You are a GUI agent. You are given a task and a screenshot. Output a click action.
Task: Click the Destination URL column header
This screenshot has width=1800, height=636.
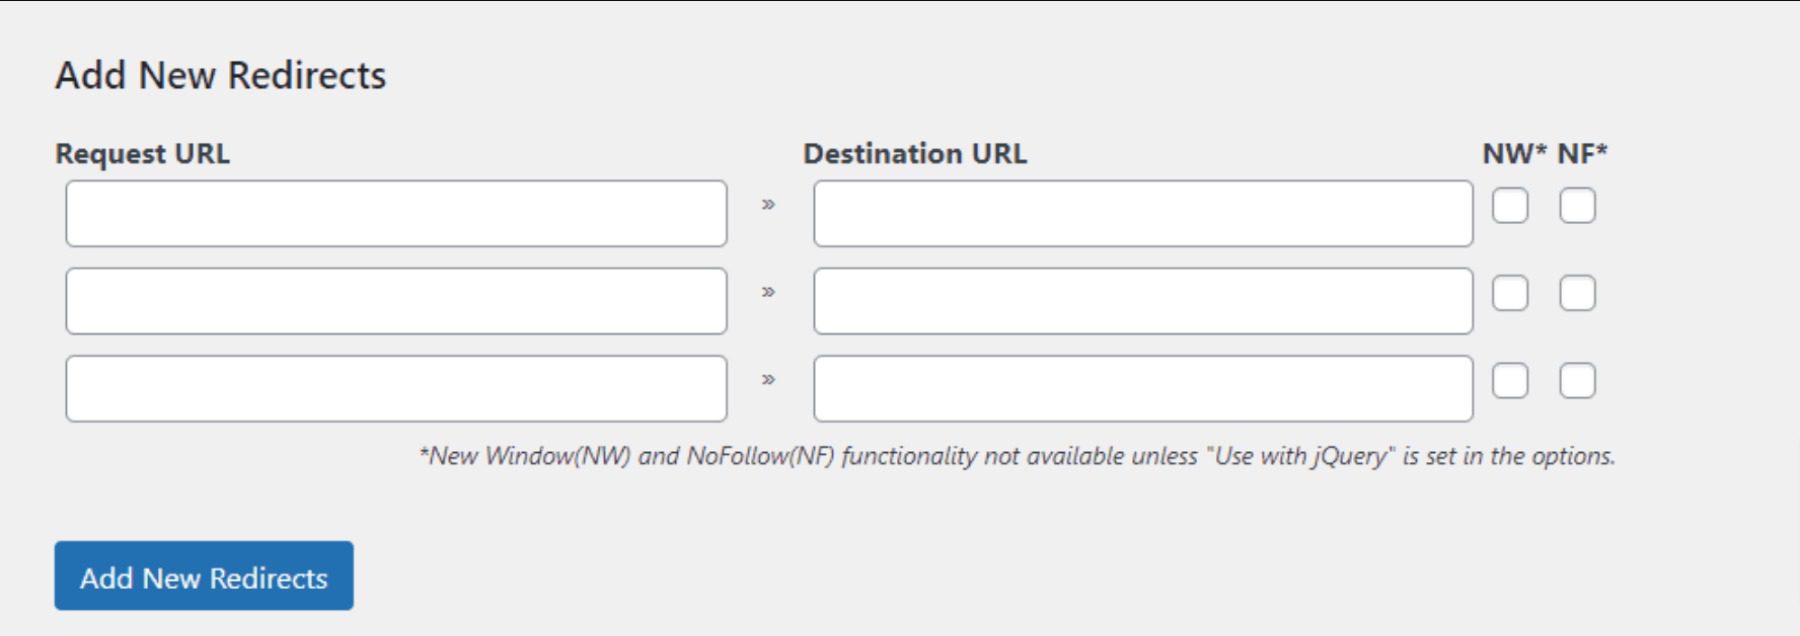point(913,153)
